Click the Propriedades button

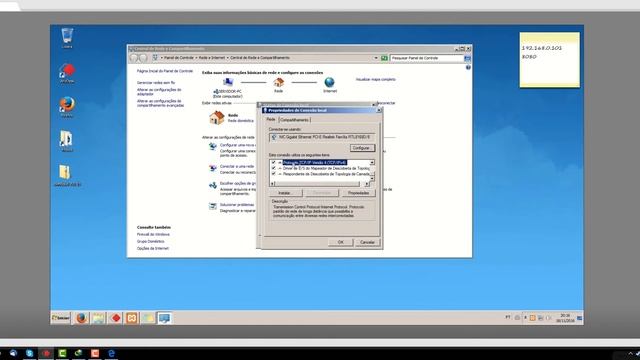click(358, 193)
